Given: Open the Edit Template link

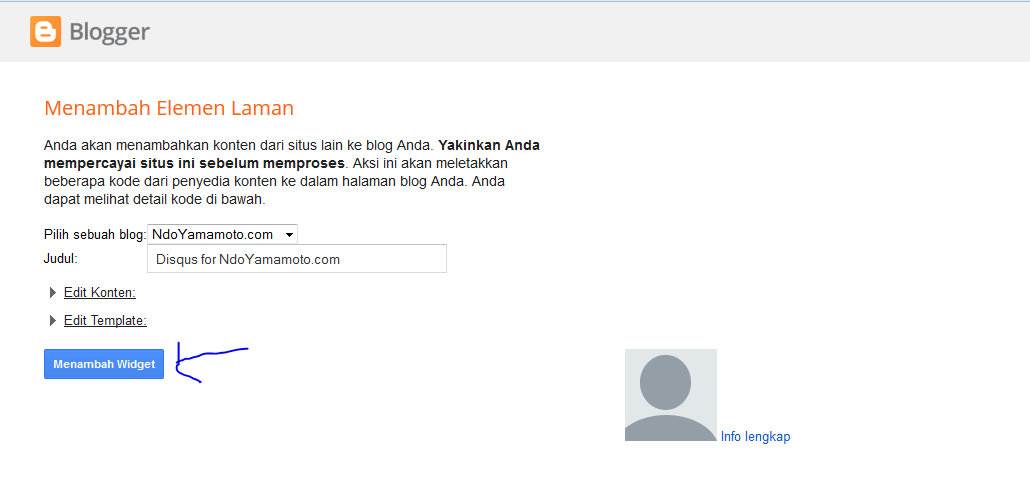Looking at the screenshot, I should 105,321.
